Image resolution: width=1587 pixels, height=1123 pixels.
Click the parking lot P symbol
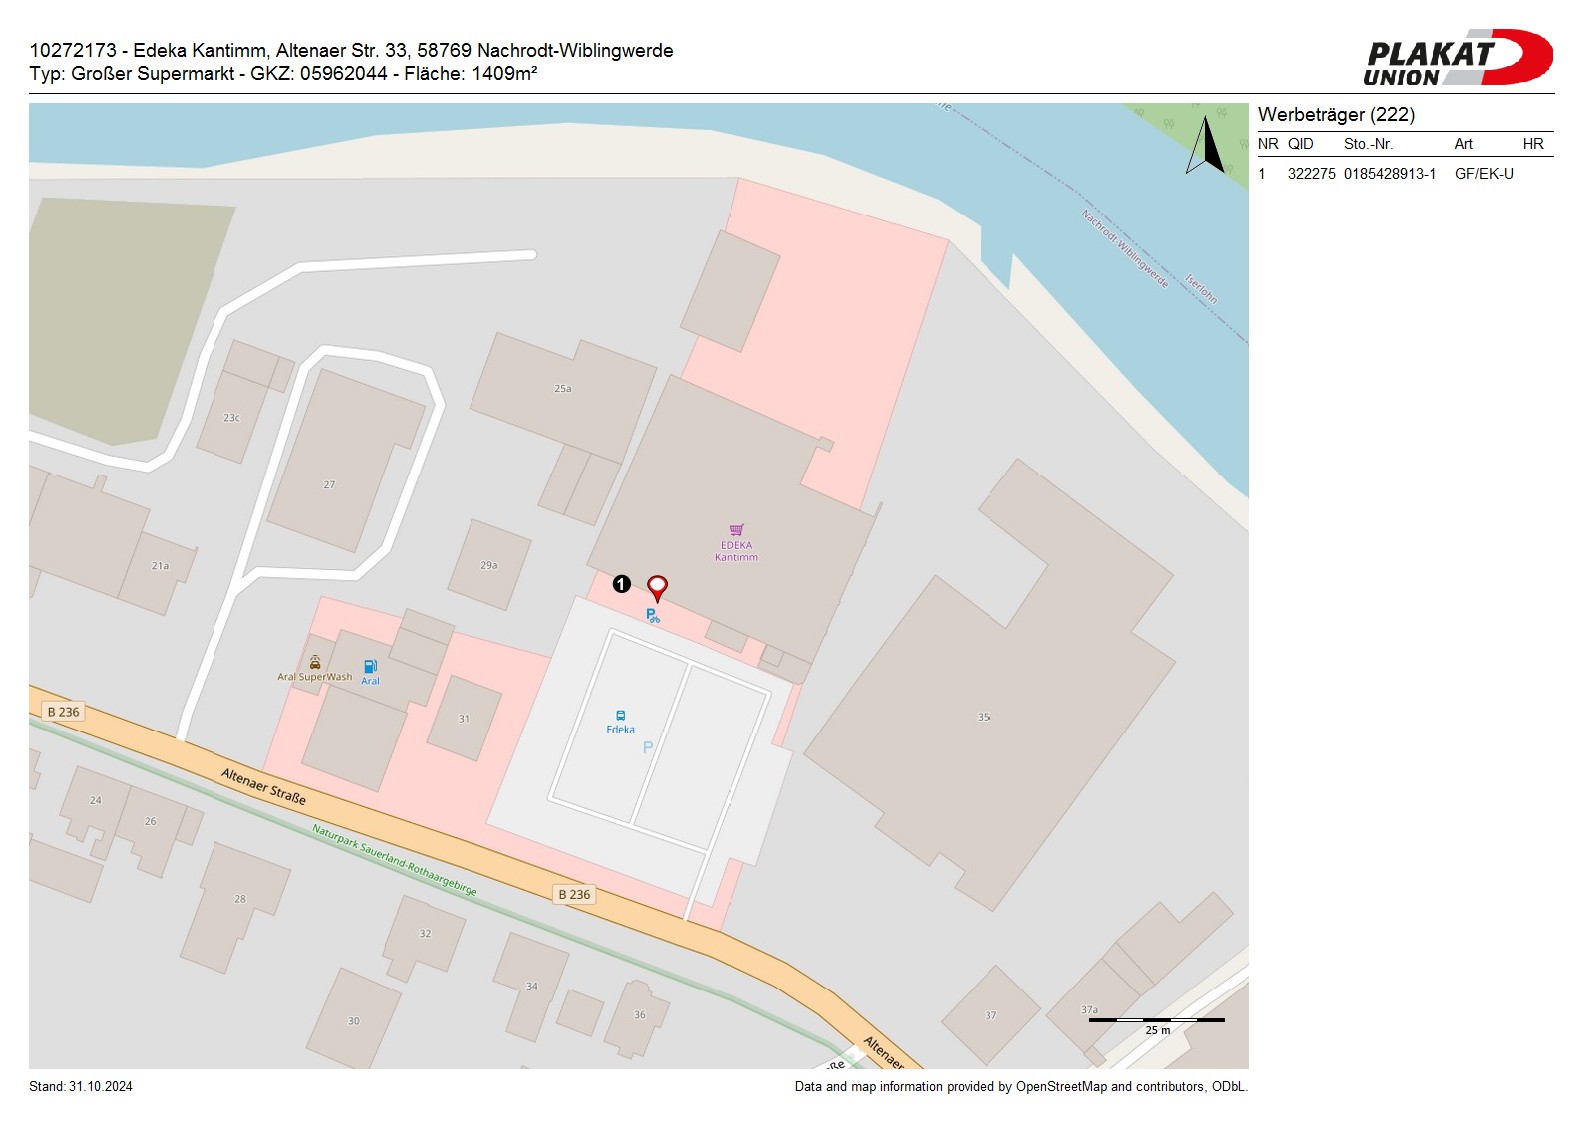point(648,747)
